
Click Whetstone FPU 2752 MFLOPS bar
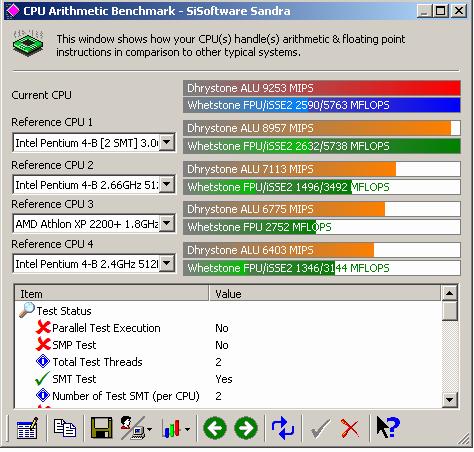point(322,227)
